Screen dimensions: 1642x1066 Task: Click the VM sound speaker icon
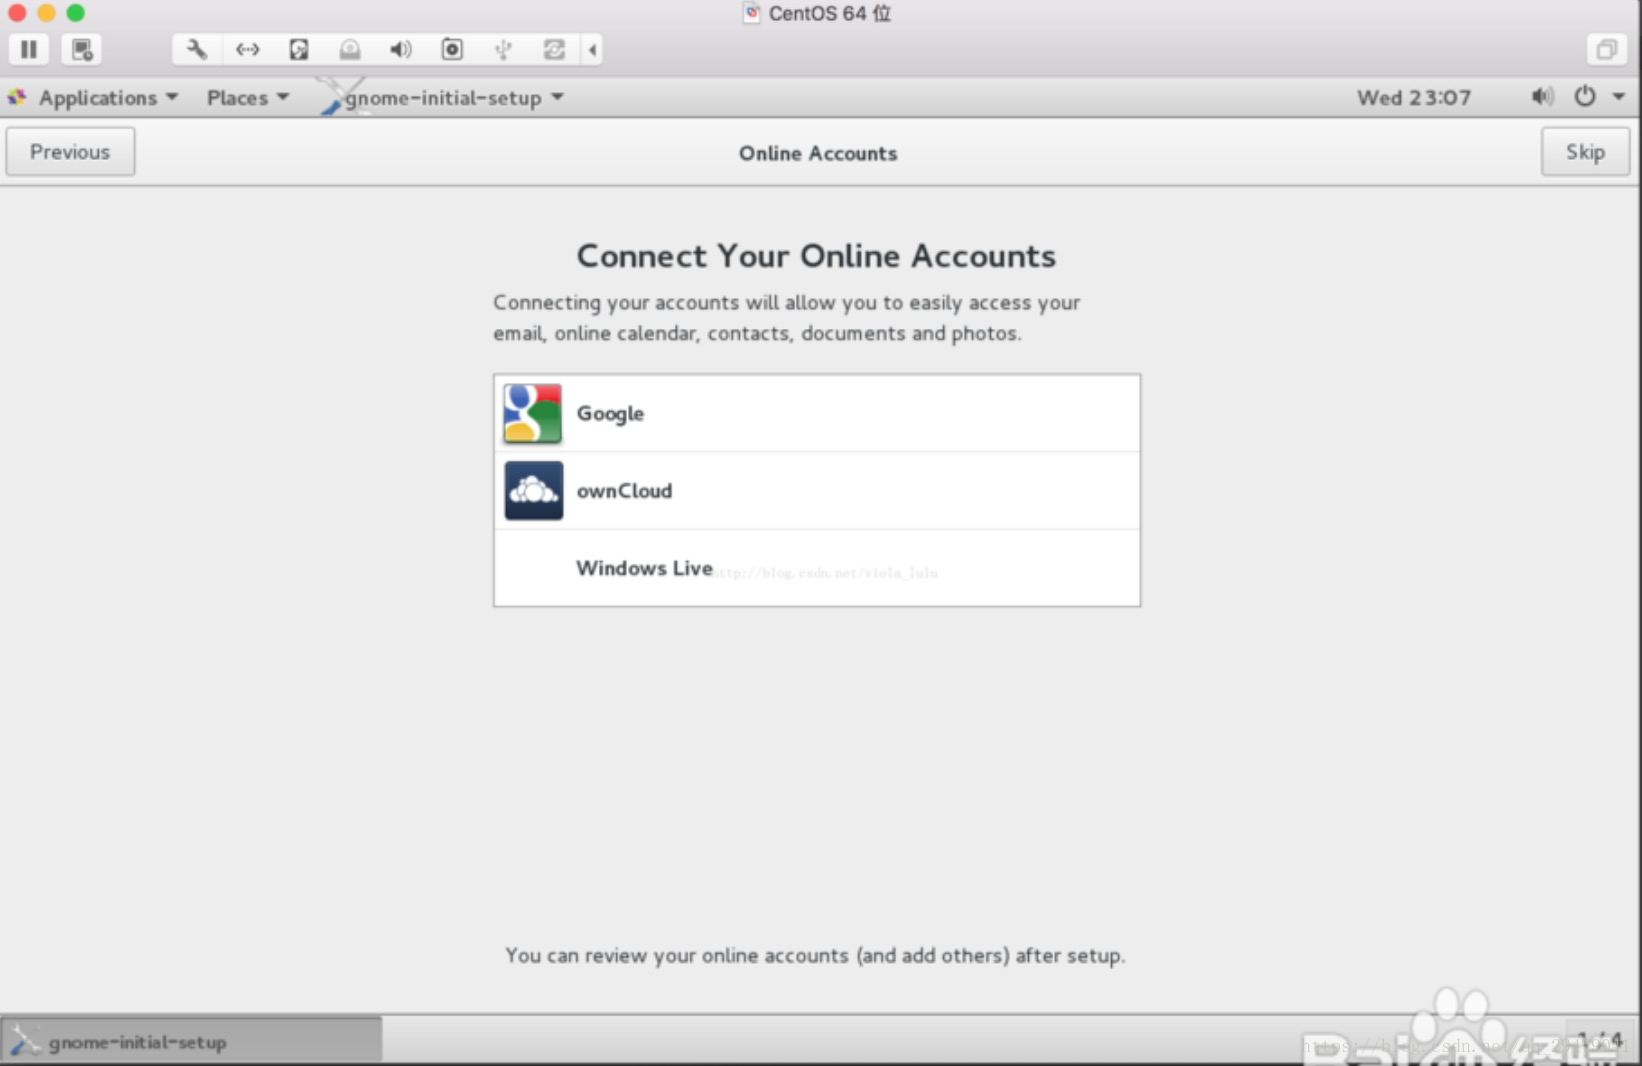400,49
